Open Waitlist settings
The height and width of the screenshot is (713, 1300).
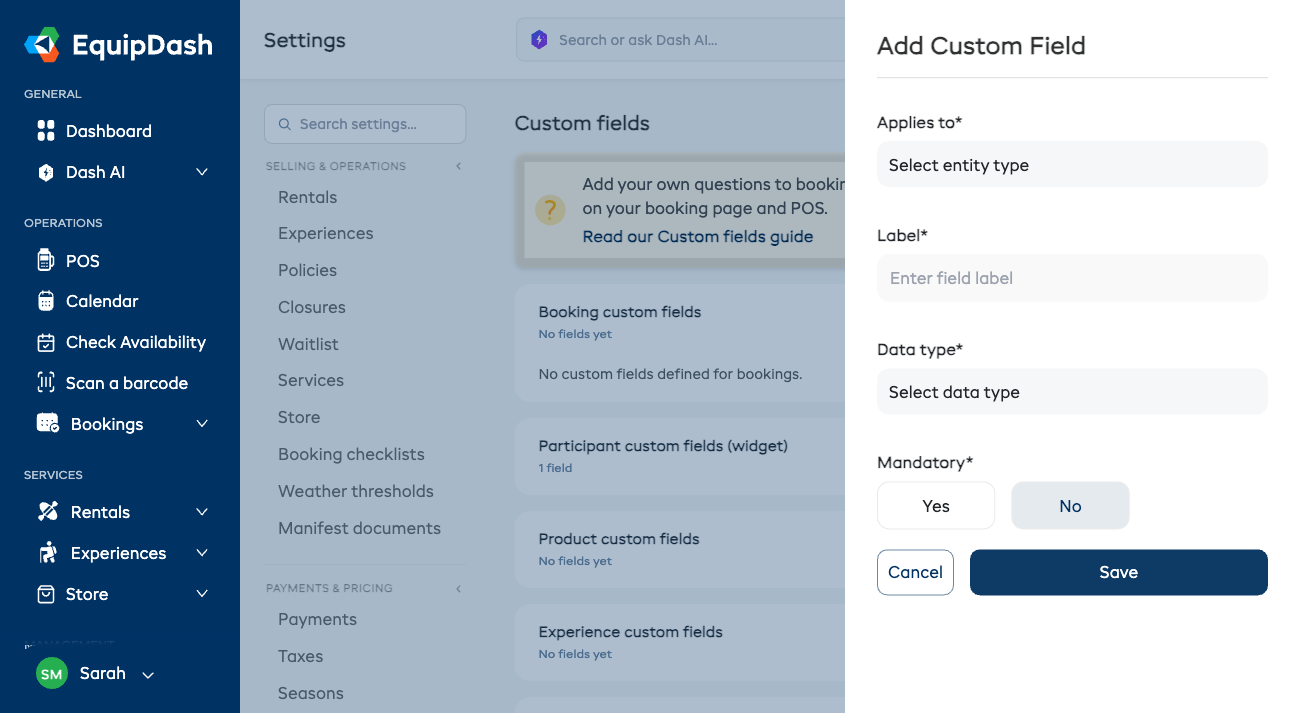click(x=309, y=344)
